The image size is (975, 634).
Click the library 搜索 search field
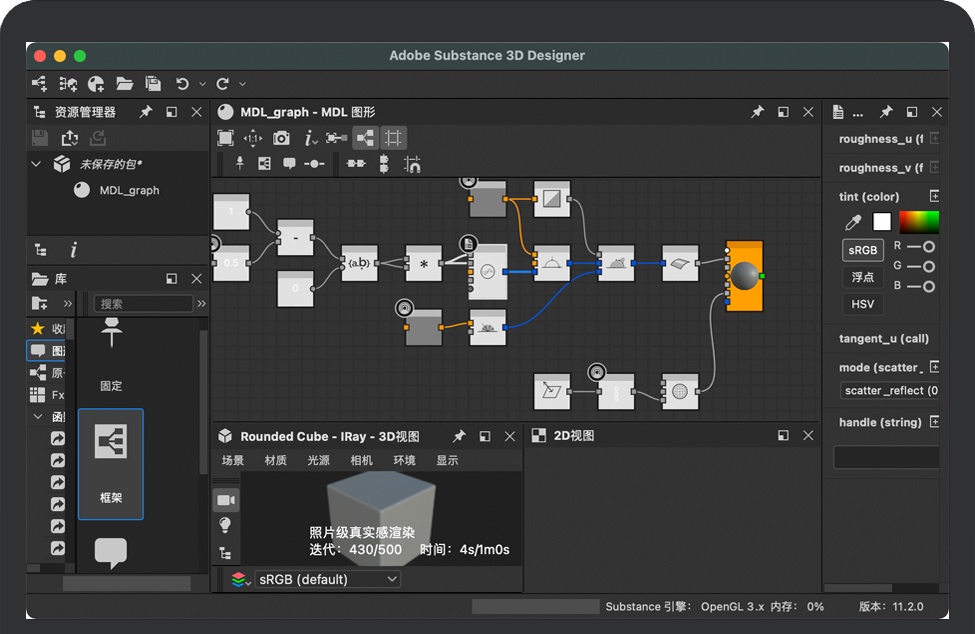[x=143, y=304]
